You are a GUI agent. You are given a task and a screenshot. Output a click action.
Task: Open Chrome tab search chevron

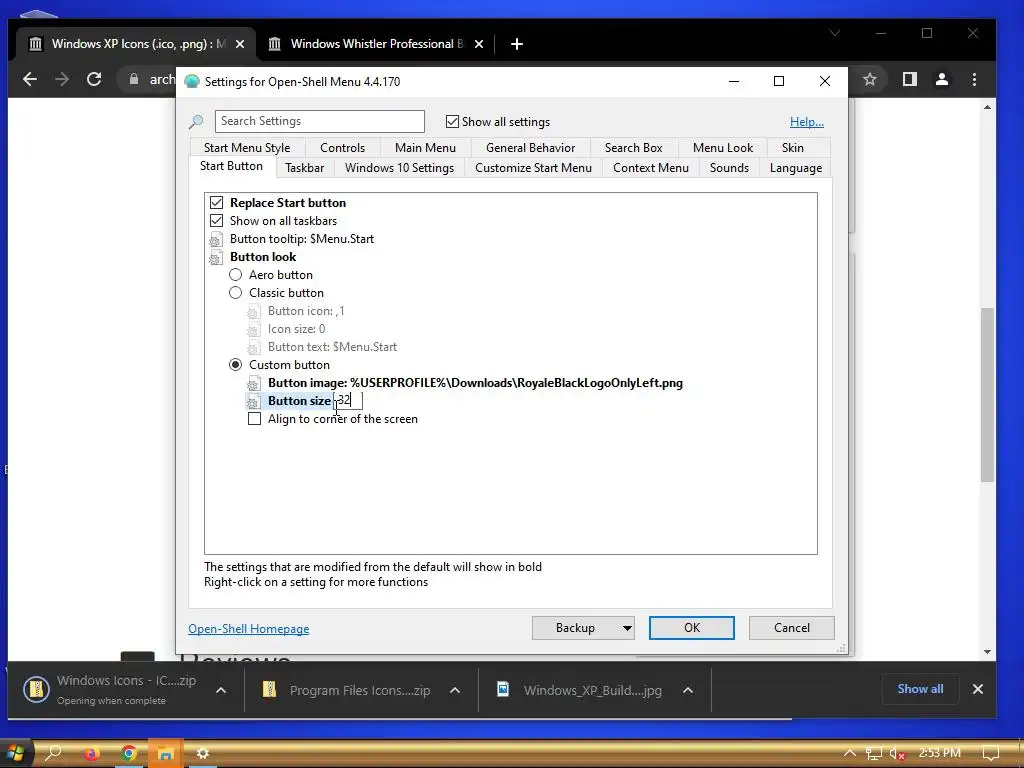[835, 33]
